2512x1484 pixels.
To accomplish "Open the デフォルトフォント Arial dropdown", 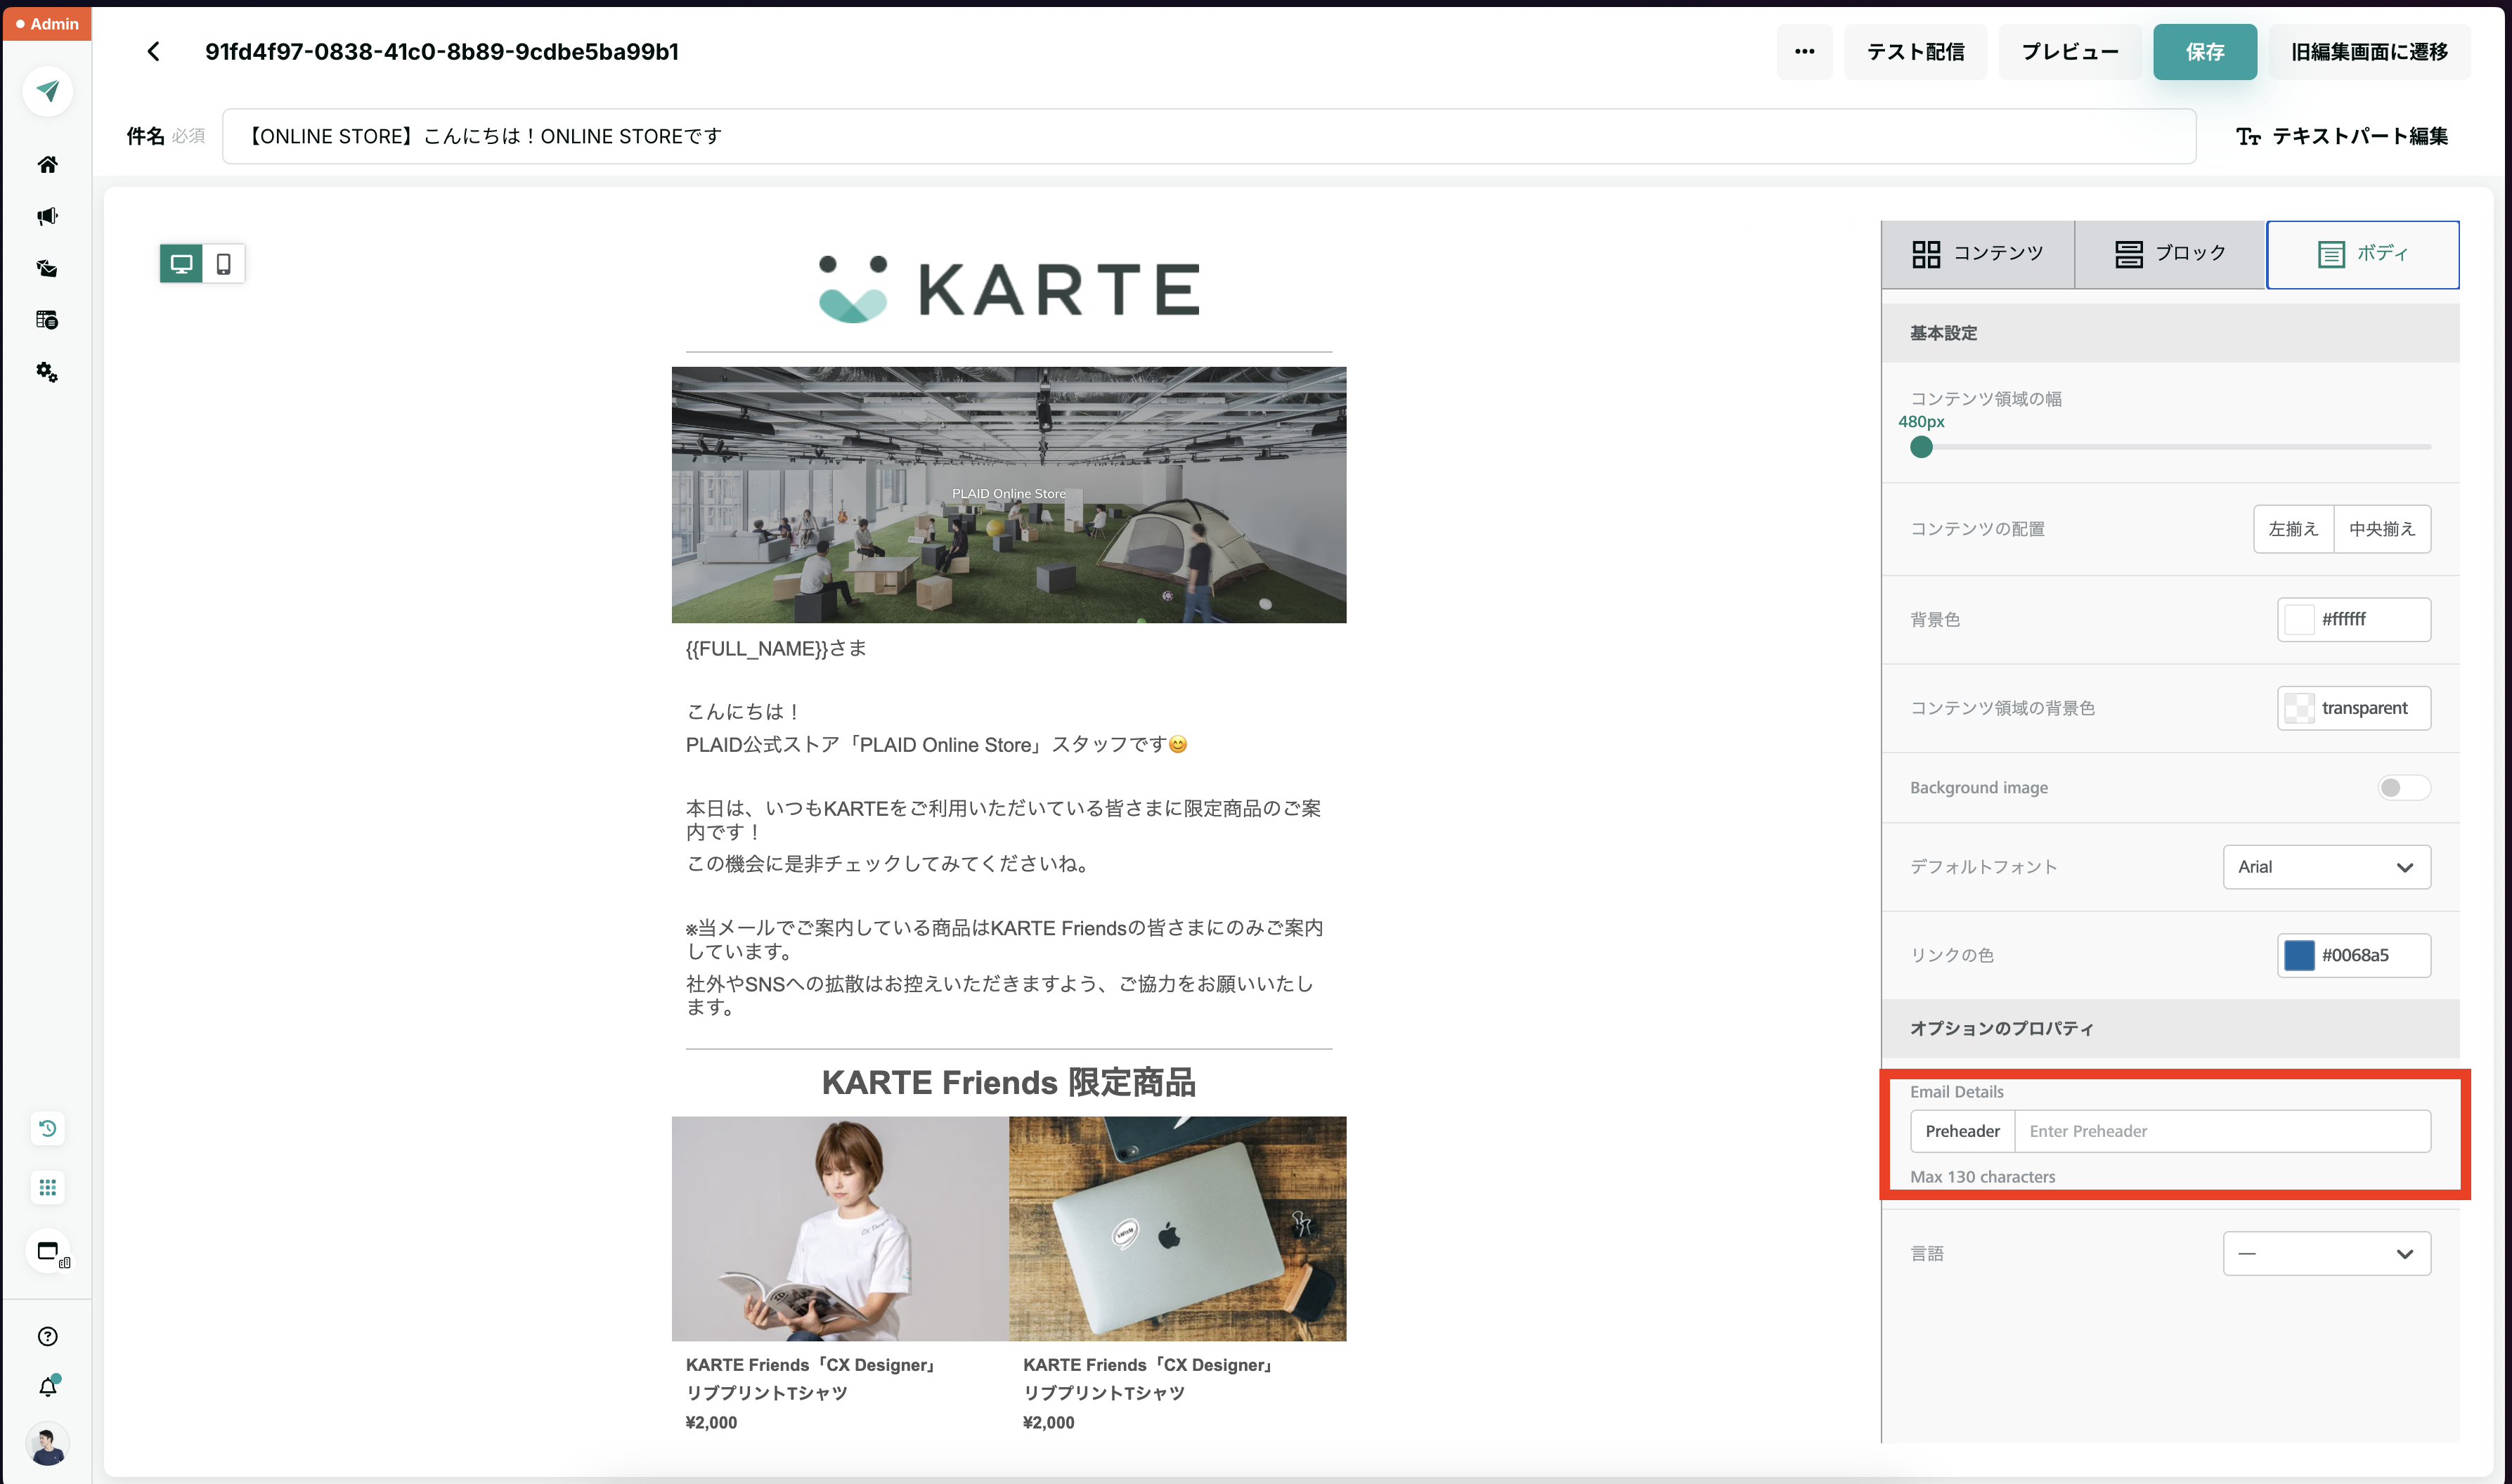I will [x=2326, y=867].
